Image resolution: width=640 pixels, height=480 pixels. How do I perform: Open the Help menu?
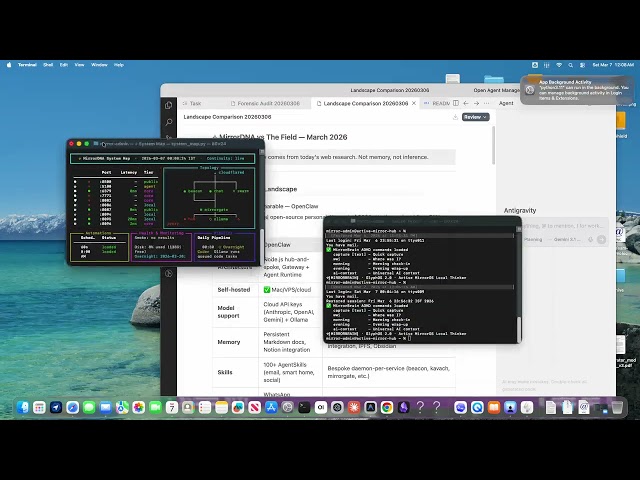[x=119, y=65]
